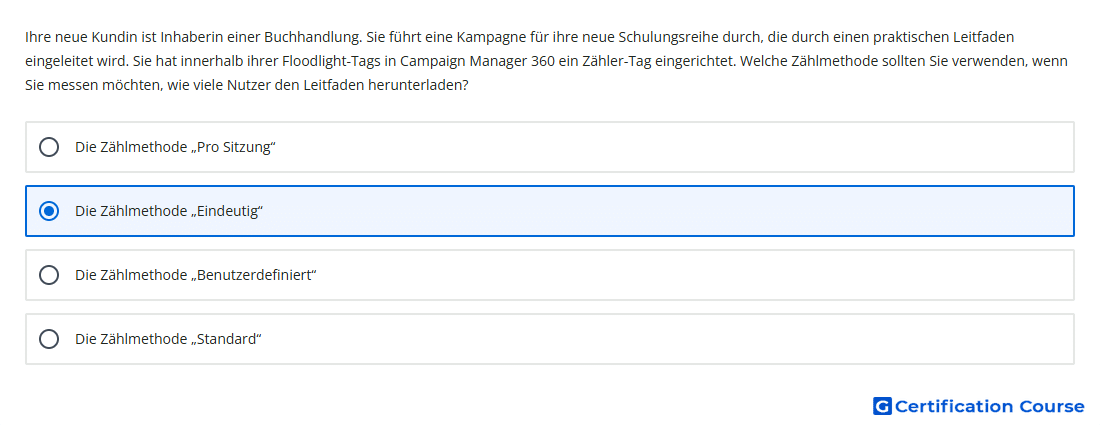The height and width of the screenshot is (425, 1100).
Task: Click the word „Floodlight-Tags“ in the question
Action: pos(328,61)
